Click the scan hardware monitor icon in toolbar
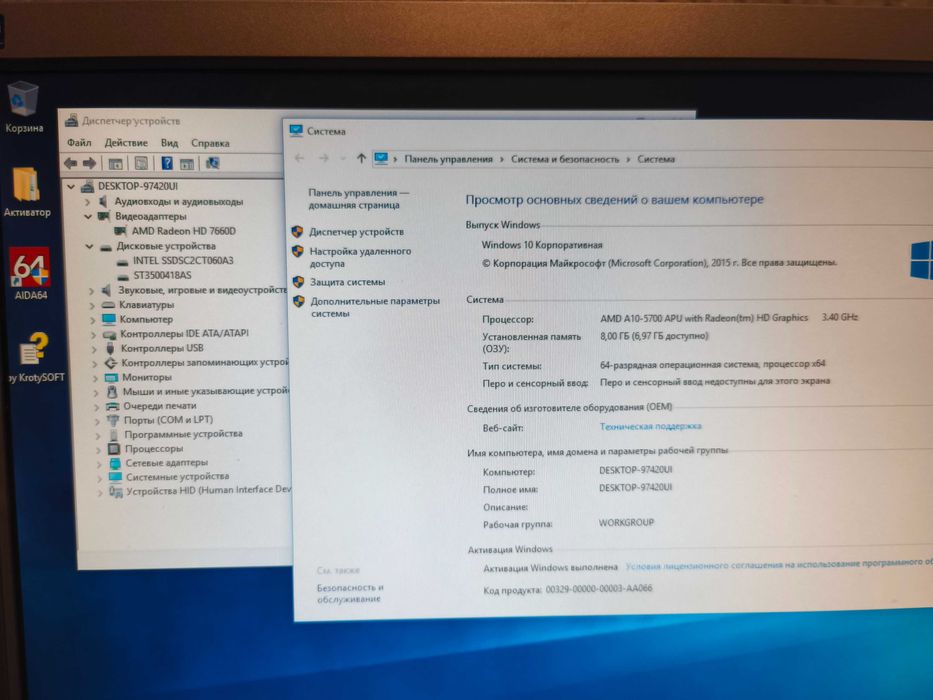Image resolution: width=933 pixels, height=700 pixels. pyautogui.click(x=212, y=163)
